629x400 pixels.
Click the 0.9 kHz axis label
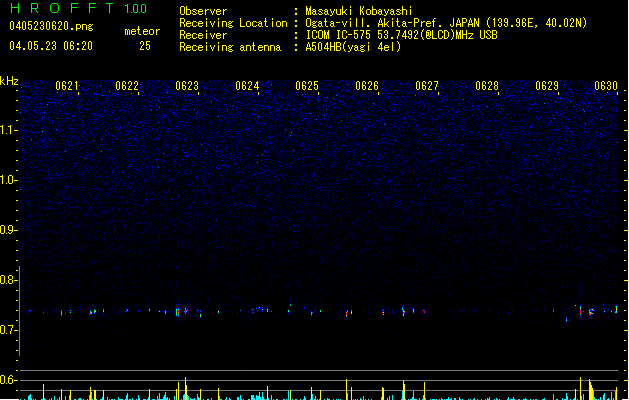(9, 230)
